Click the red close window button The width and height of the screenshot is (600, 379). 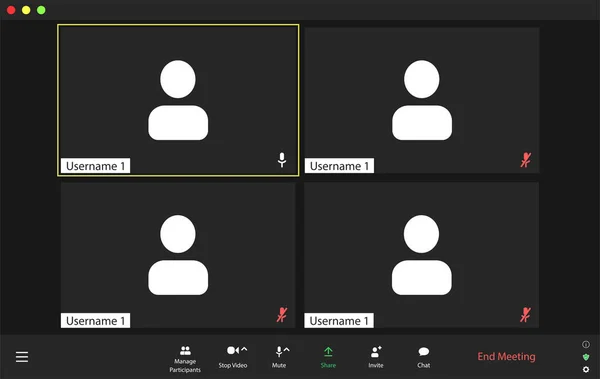[x=11, y=10]
